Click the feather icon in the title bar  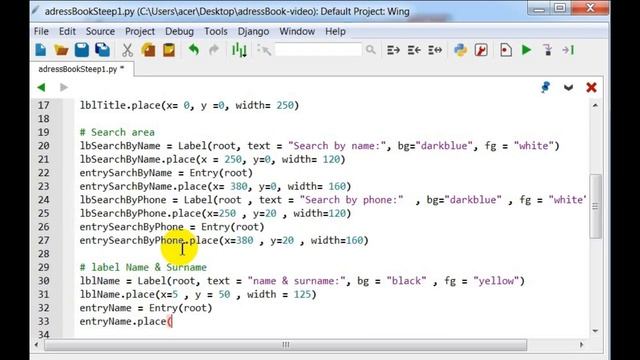click(x=36, y=11)
